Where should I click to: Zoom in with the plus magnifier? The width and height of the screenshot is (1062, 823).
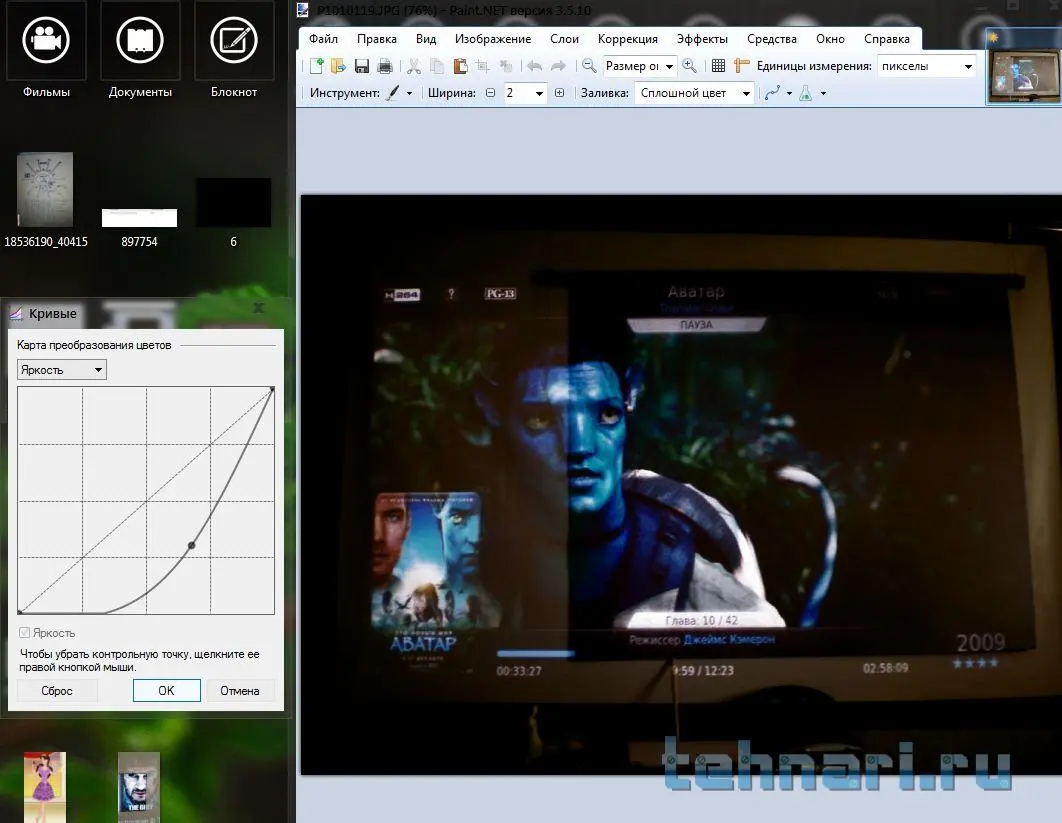pos(689,66)
